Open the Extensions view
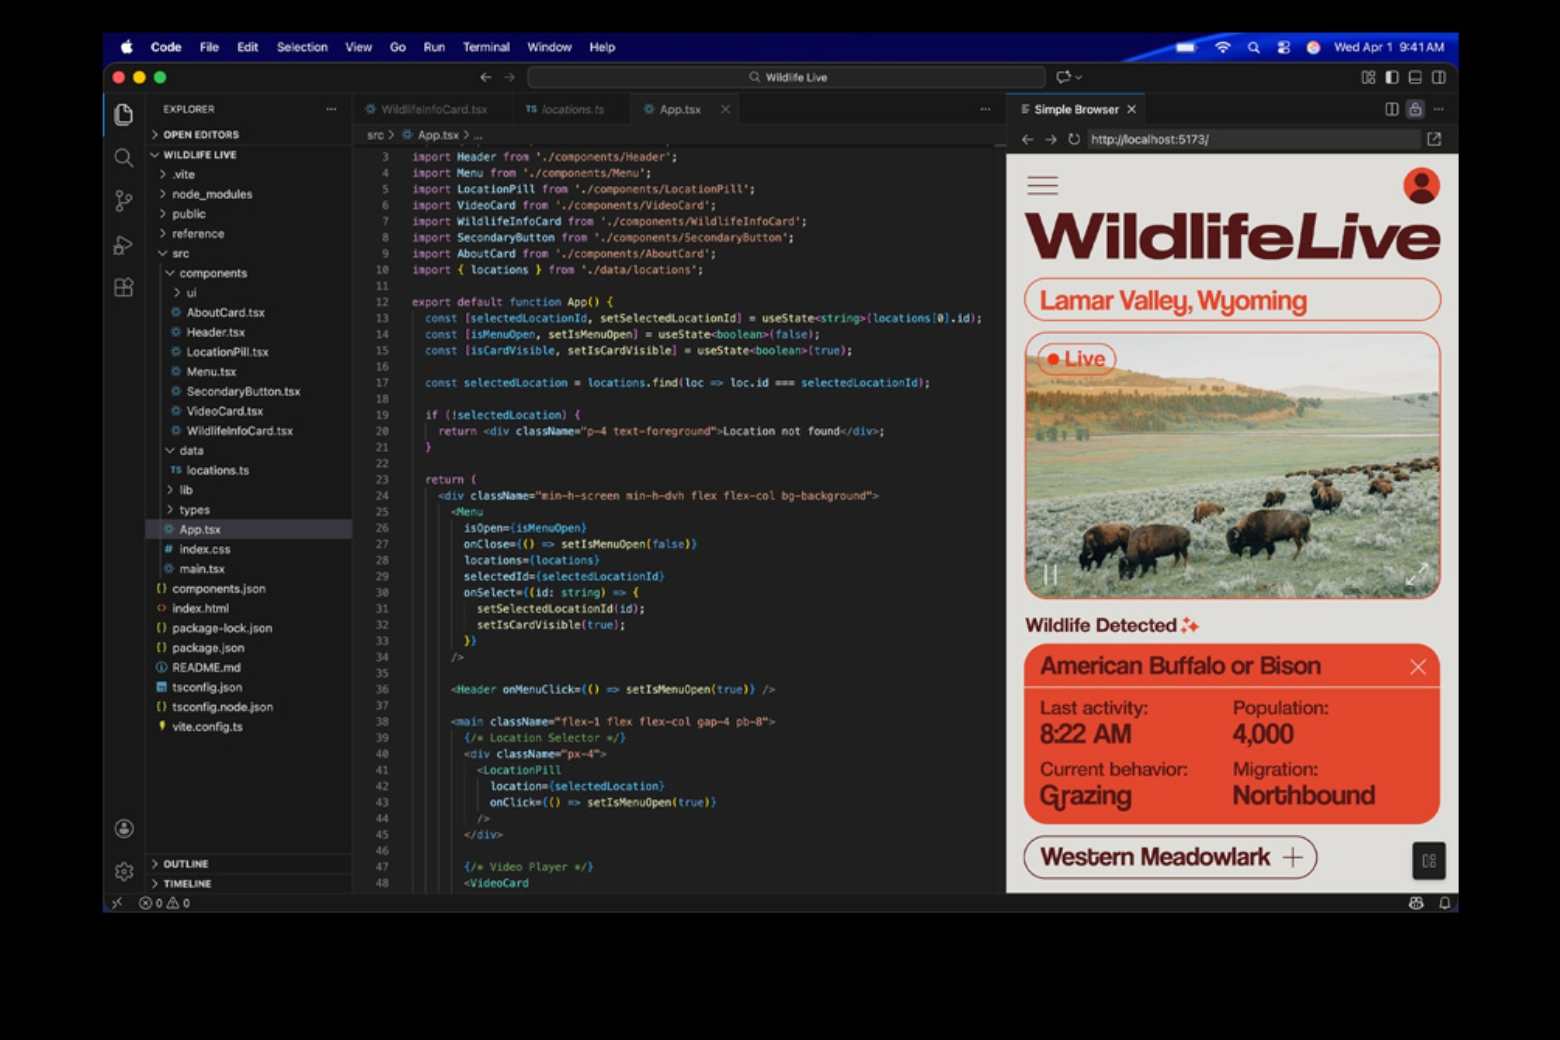Screen dimensions: 1560x1040 click(123, 288)
